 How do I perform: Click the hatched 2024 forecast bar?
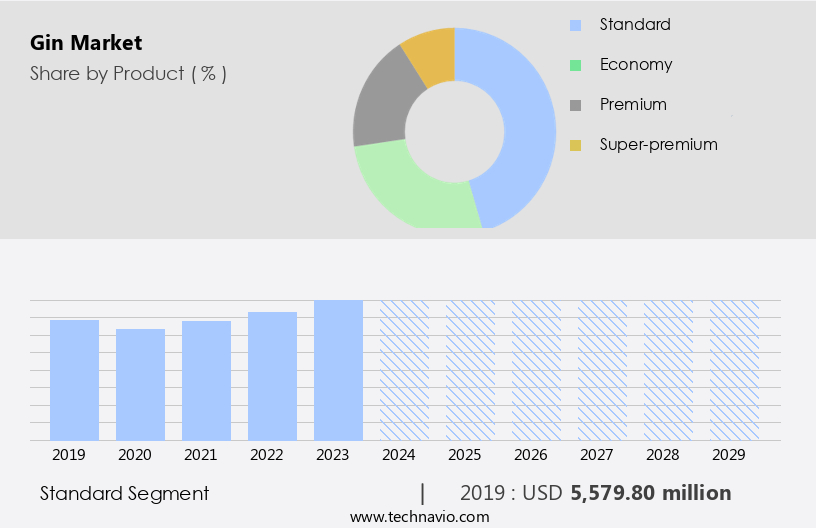[404, 370]
